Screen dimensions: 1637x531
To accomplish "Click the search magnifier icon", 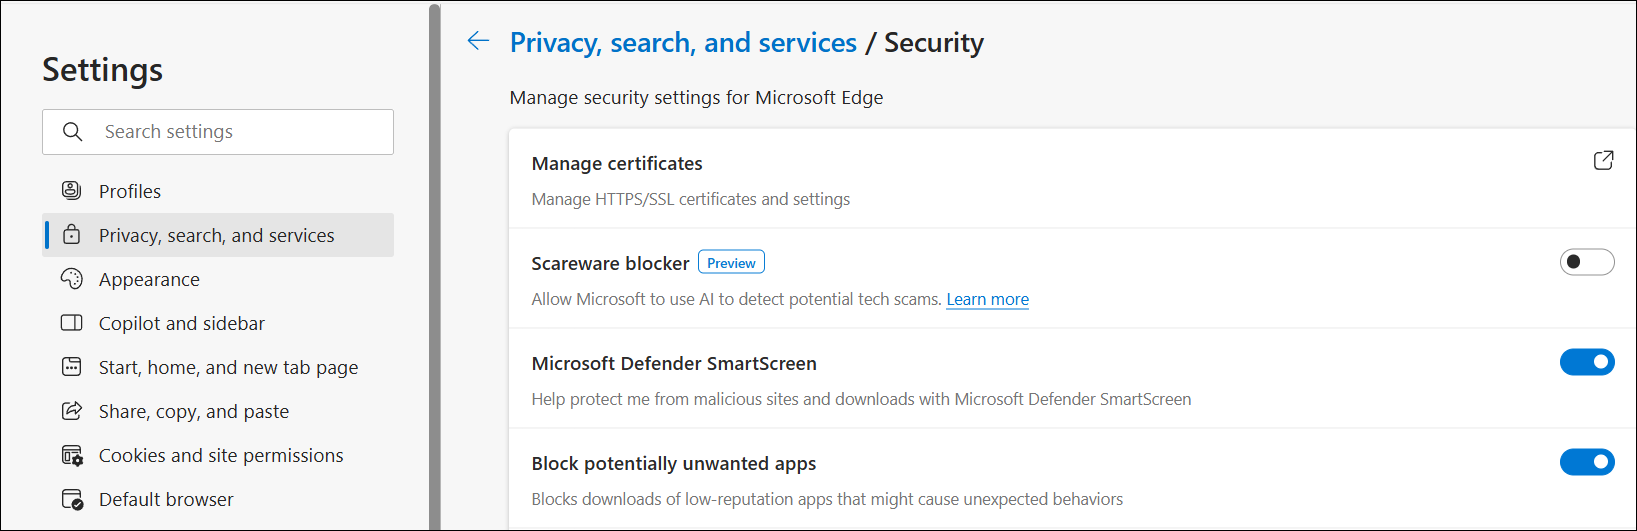I will (72, 132).
